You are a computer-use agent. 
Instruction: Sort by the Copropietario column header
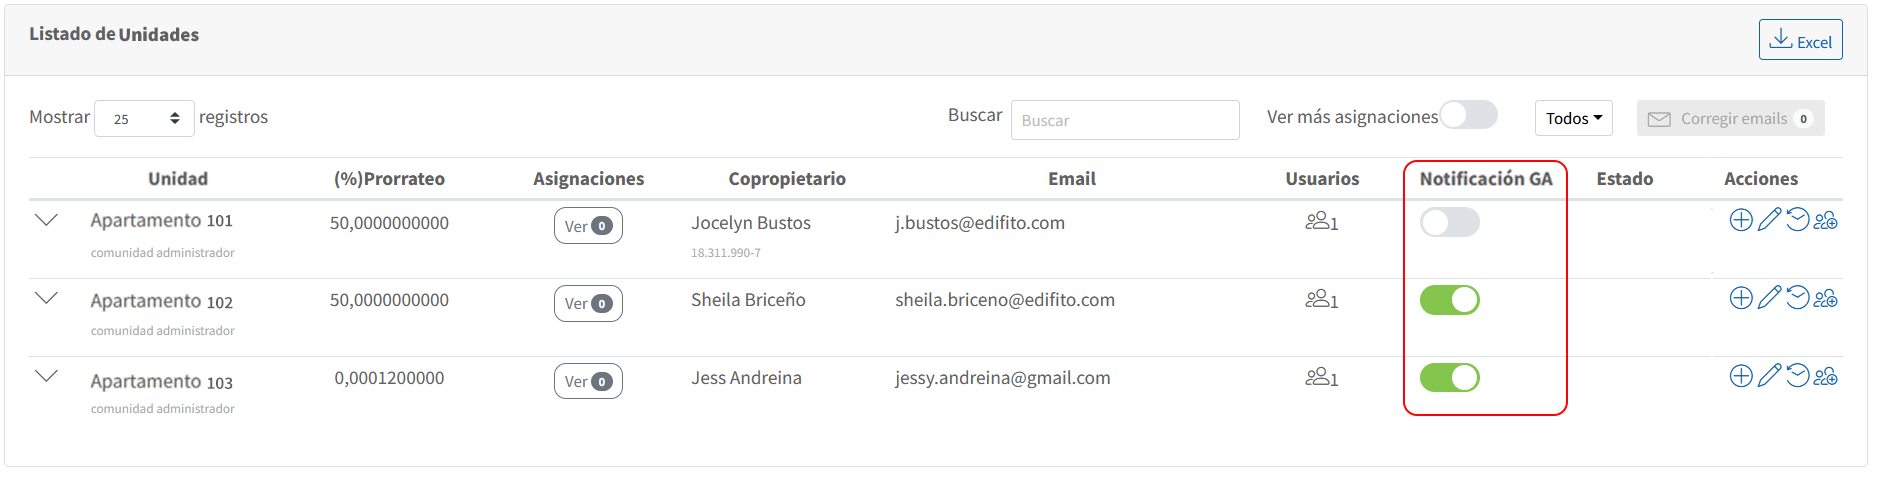pyautogui.click(x=787, y=179)
